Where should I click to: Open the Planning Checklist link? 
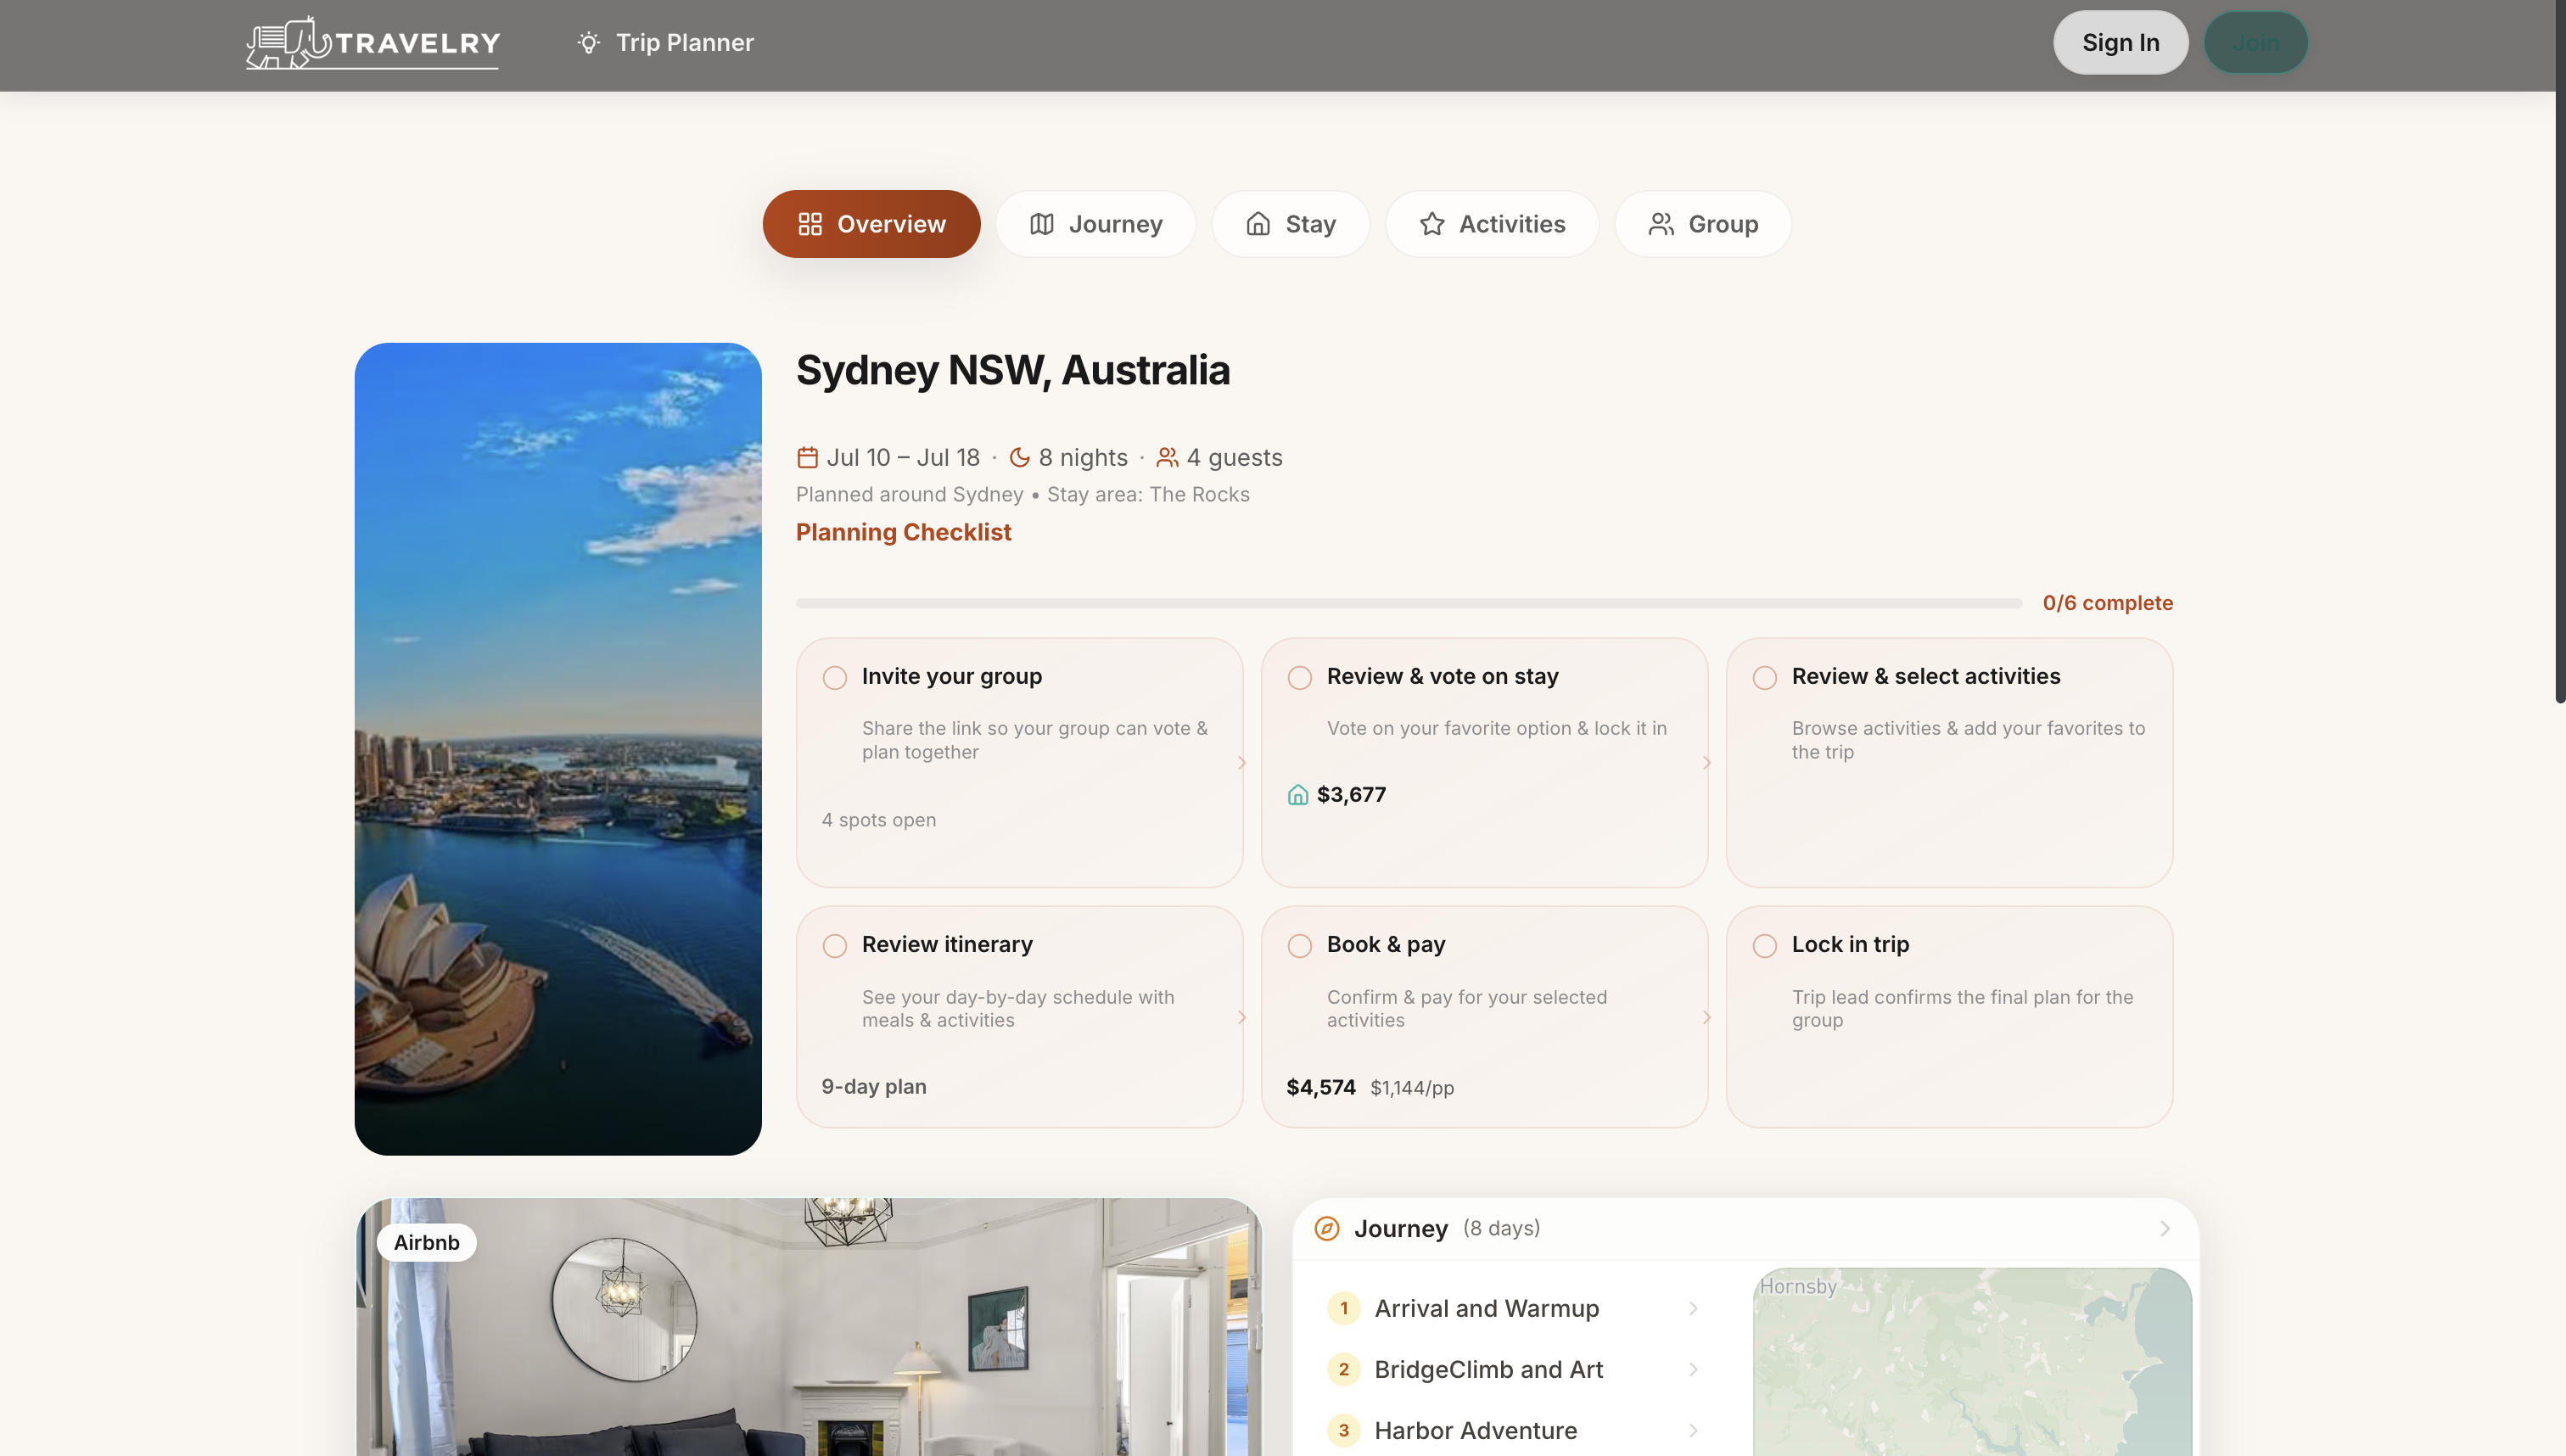coord(902,532)
